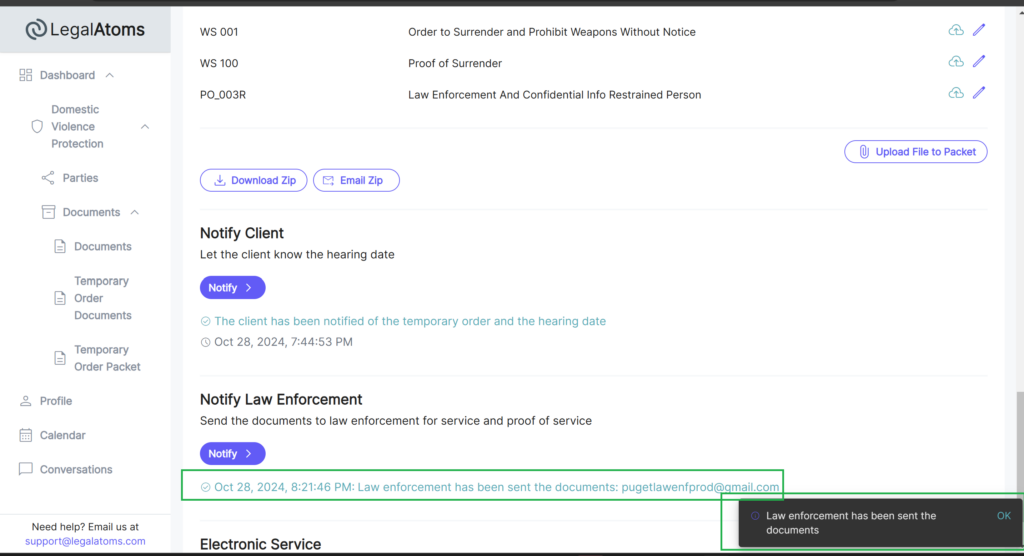Click Notify under Notify Law Enforcement
The width and height of the screenshot is (1024, 556).
[x=232, y=453]
